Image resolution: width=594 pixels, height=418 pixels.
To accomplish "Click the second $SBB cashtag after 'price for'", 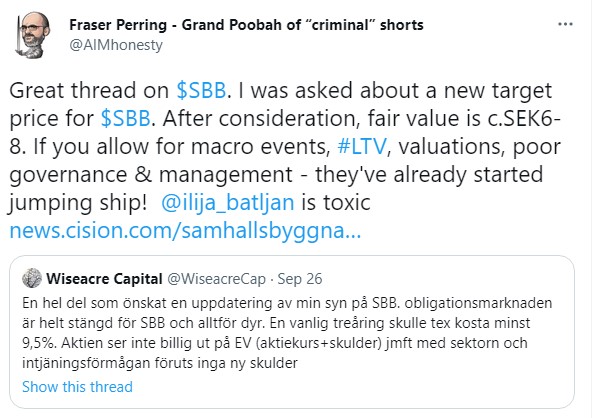I will click(x=126, y=119).
